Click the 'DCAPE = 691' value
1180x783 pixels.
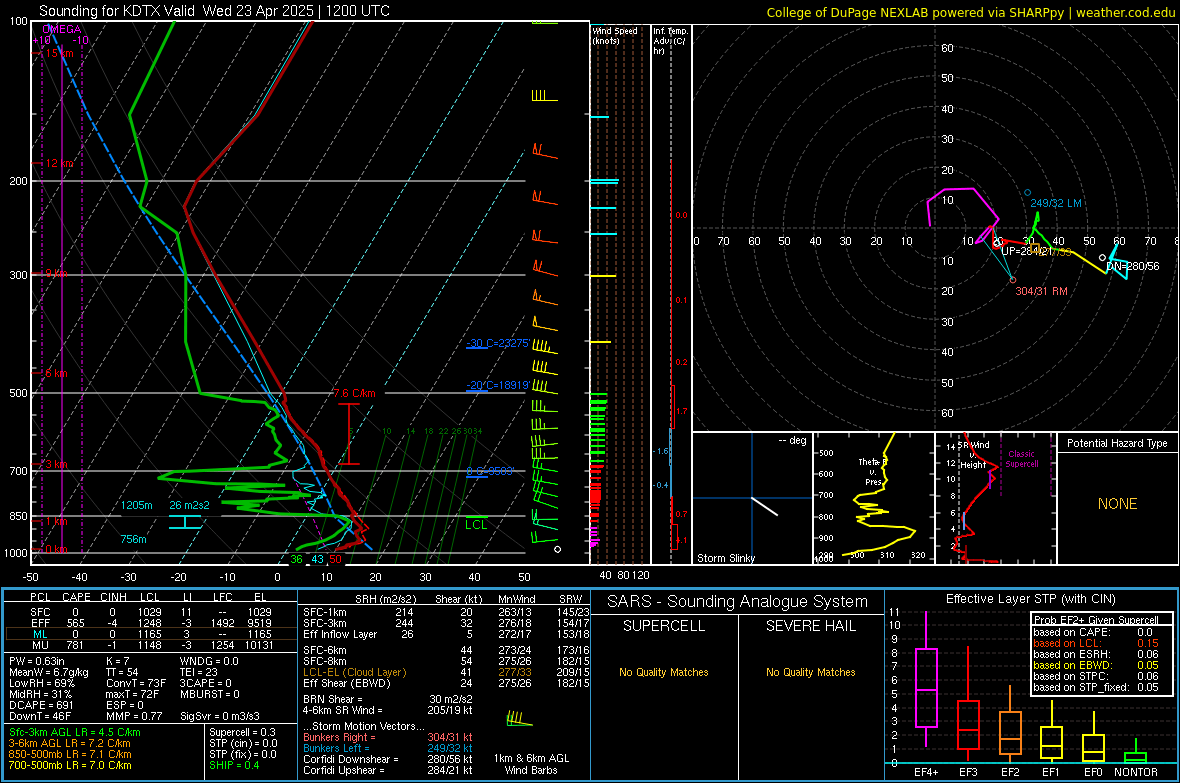41,705
